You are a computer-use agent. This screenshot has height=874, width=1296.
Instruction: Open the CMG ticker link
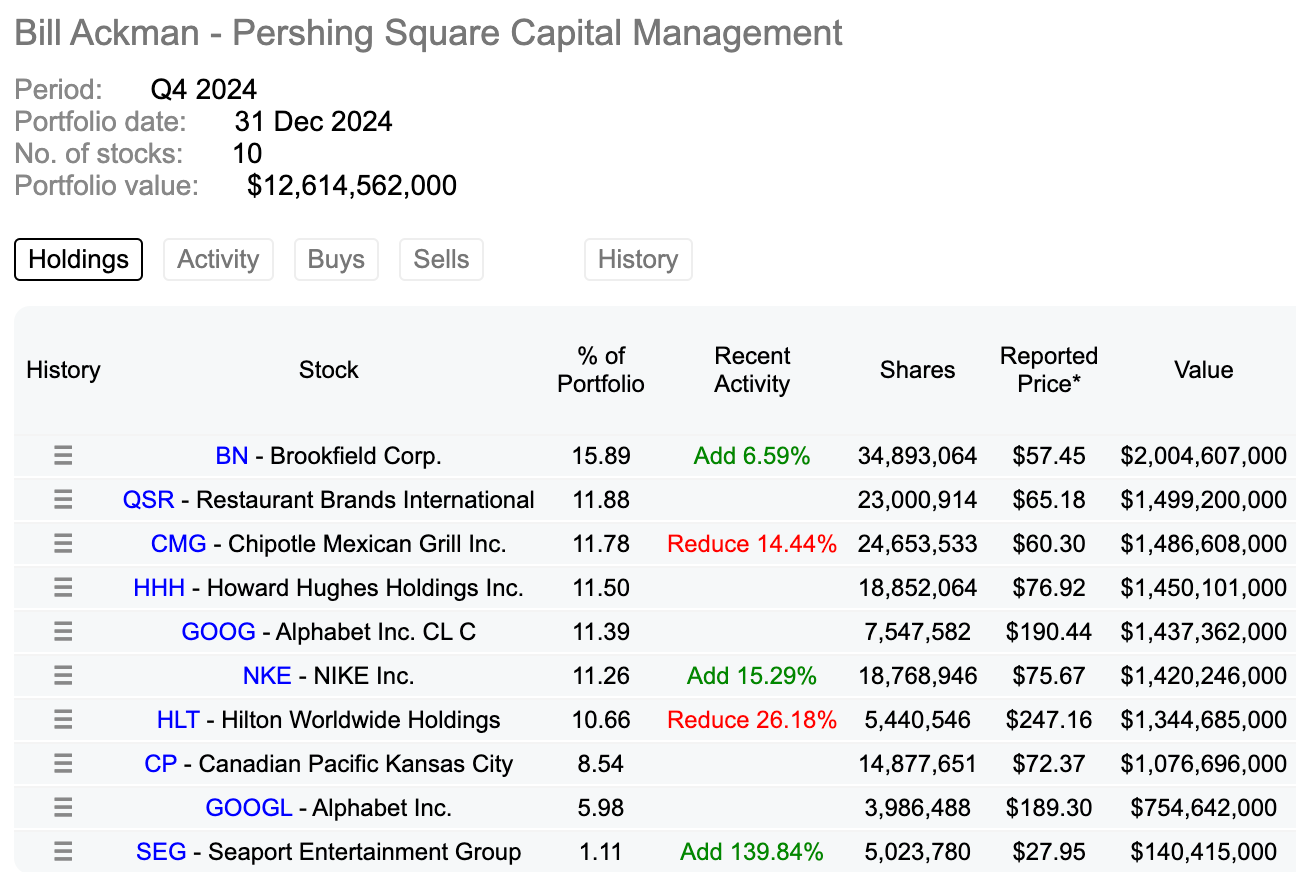pyautogui.click(x=179, y=544)
